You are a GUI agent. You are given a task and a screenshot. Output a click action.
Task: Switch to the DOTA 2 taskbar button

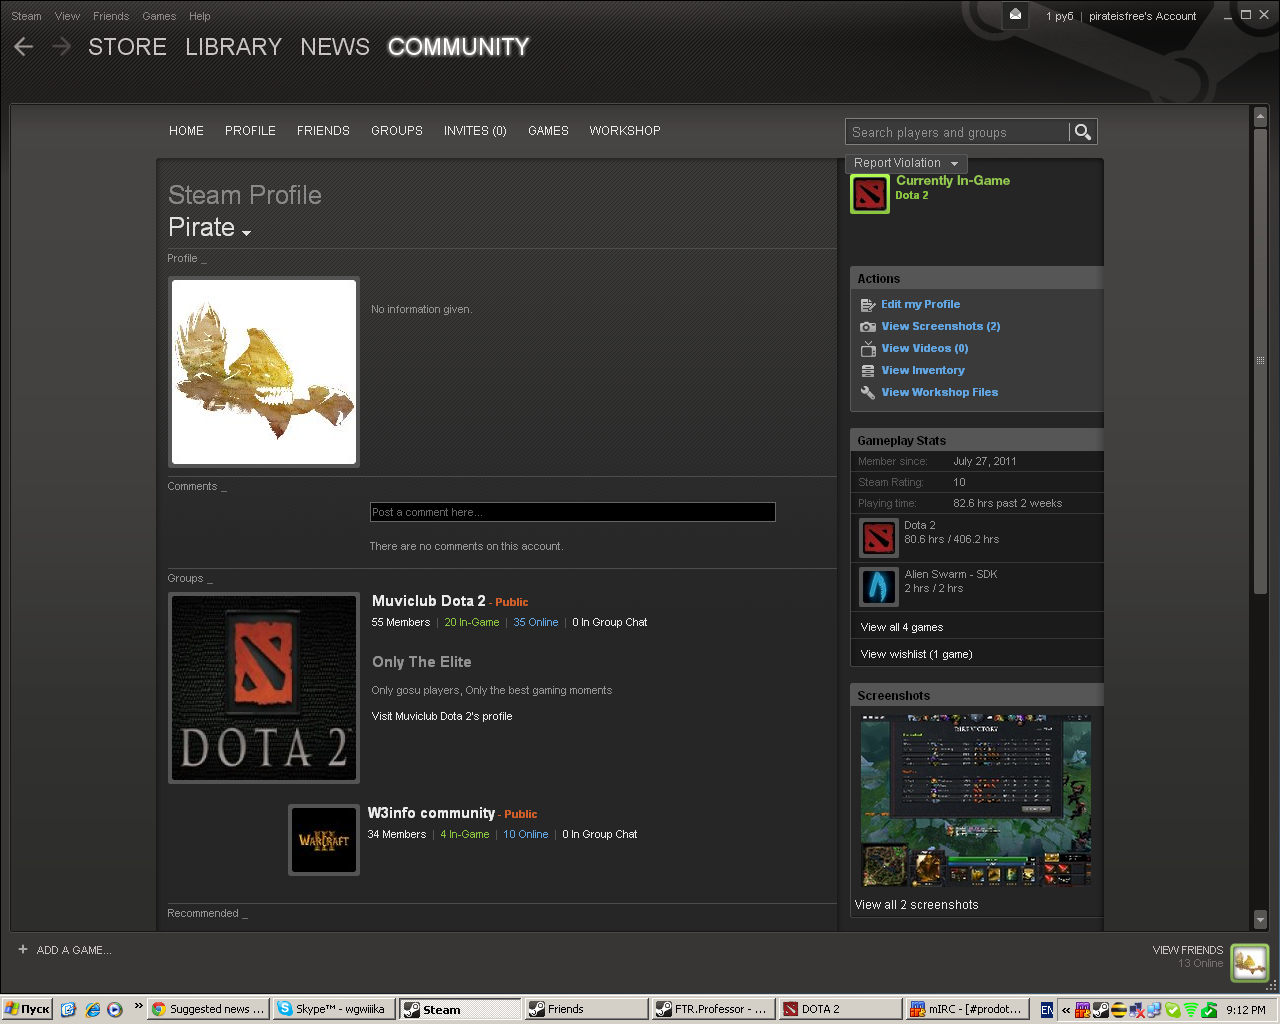840,1009
